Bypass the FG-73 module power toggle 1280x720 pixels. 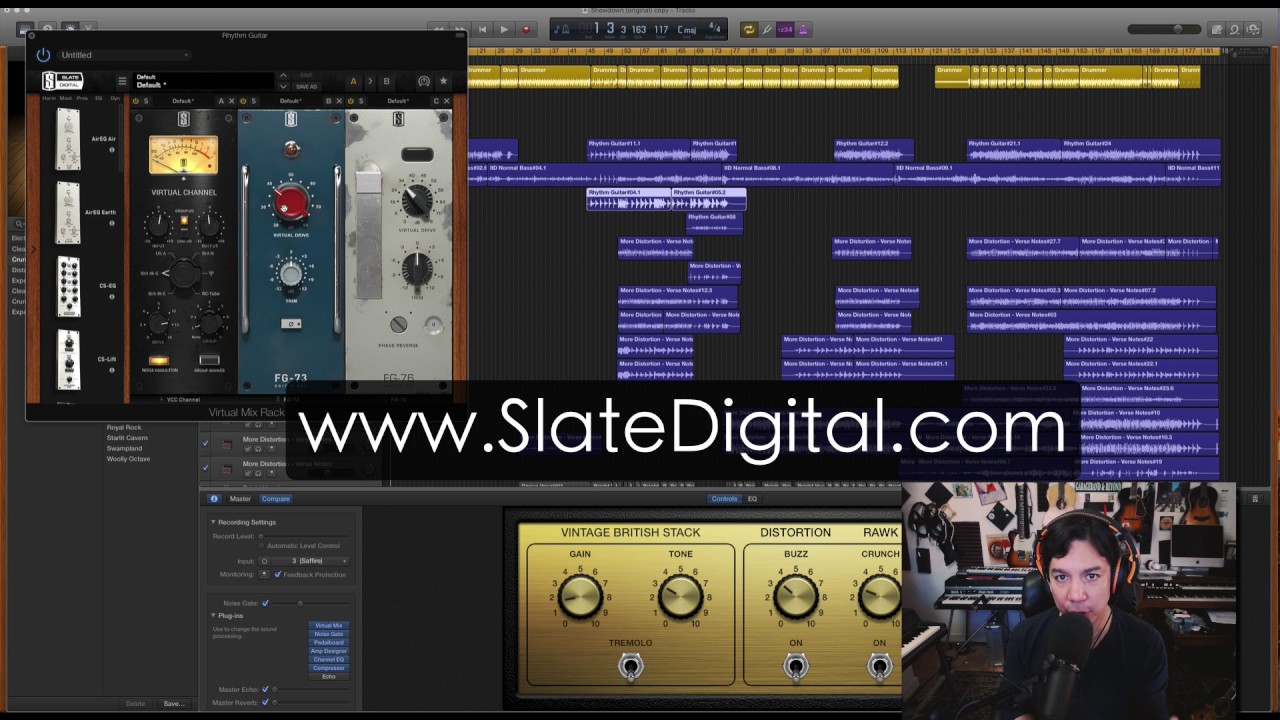pos(244,101)
